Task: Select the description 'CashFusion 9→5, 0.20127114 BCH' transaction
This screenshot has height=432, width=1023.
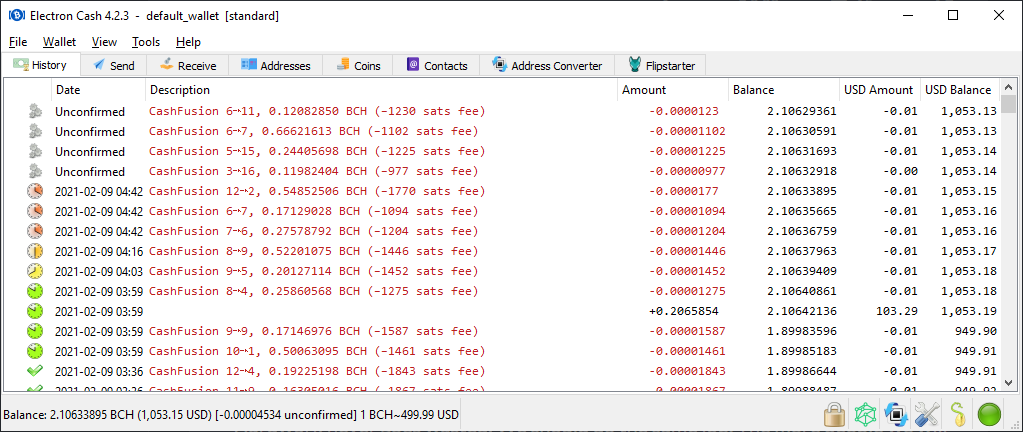Action: 313,271
